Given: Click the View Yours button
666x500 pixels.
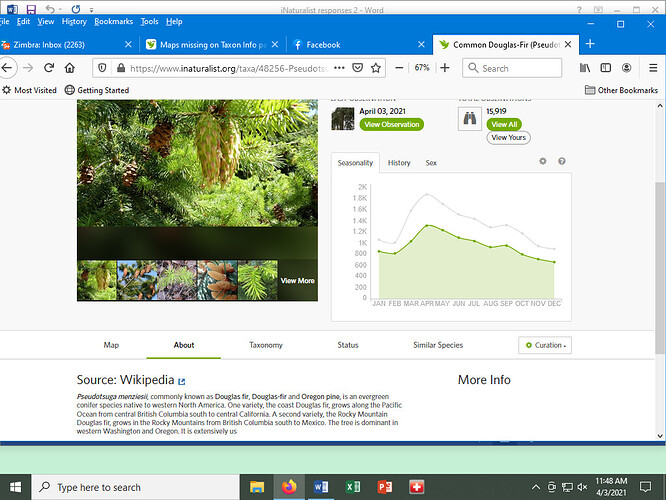Looking at the screenshot, I should pos(508,138).
